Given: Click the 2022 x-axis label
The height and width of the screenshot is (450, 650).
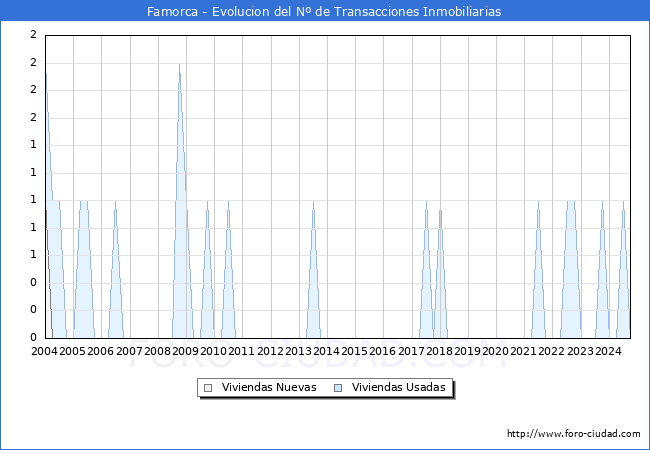Looking at the screenshot, I should pos(552,351).
